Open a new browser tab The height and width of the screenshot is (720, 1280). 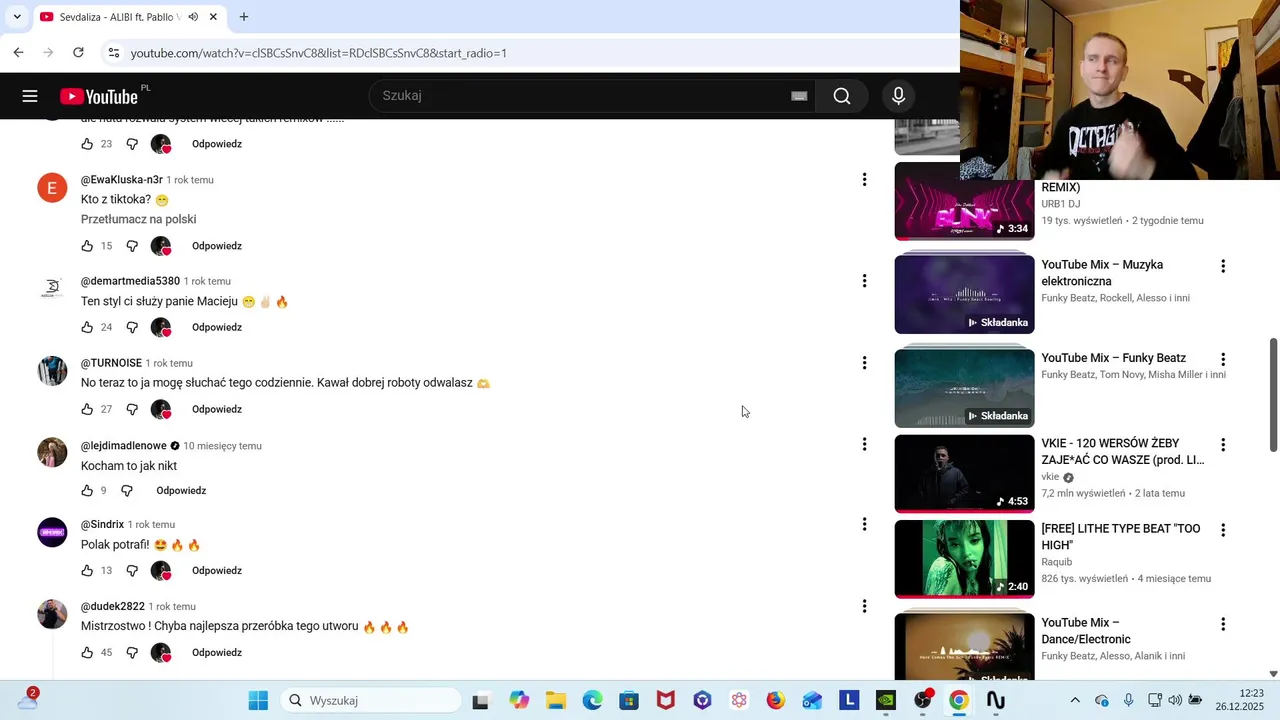[244, 17]
